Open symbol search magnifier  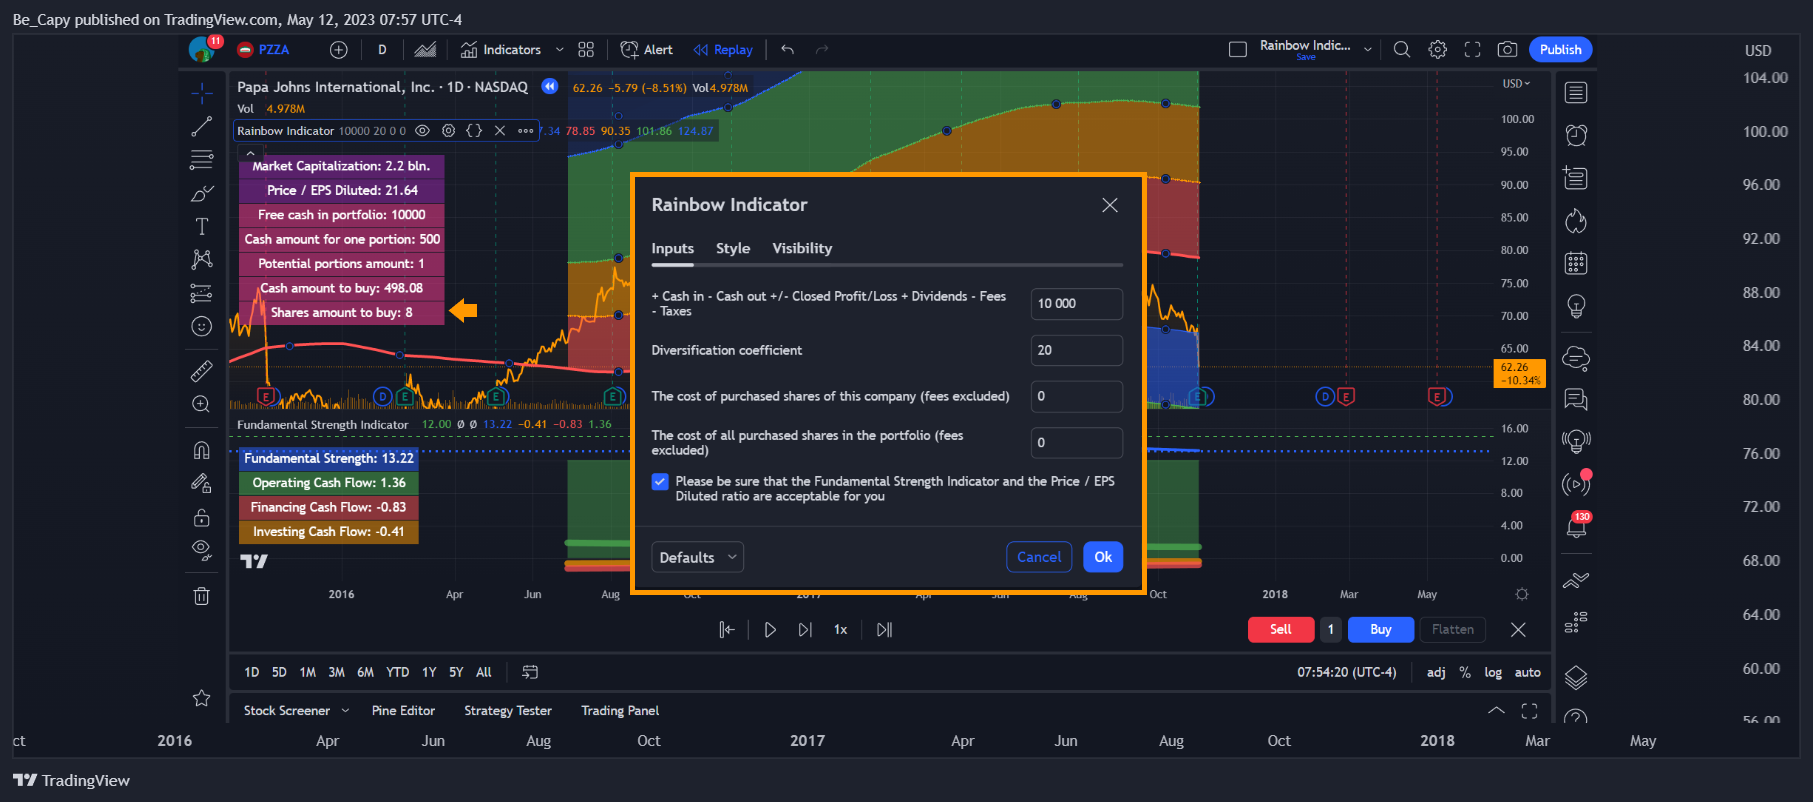(1402, 50)
